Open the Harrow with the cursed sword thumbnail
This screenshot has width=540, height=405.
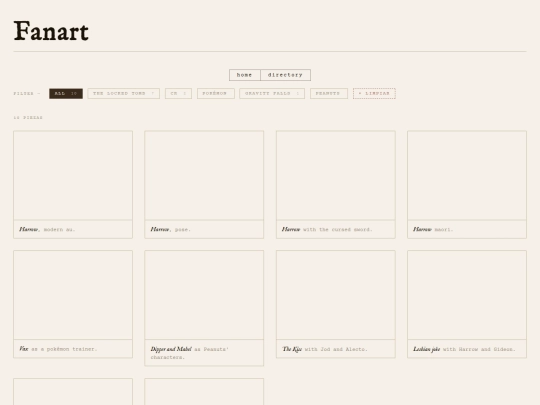click(336, 175)
